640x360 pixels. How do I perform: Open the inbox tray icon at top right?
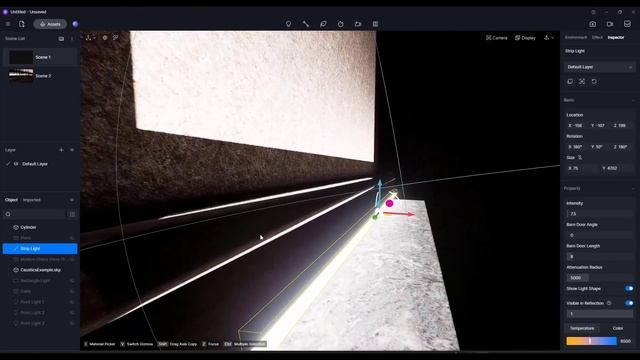tap(627, 24)
